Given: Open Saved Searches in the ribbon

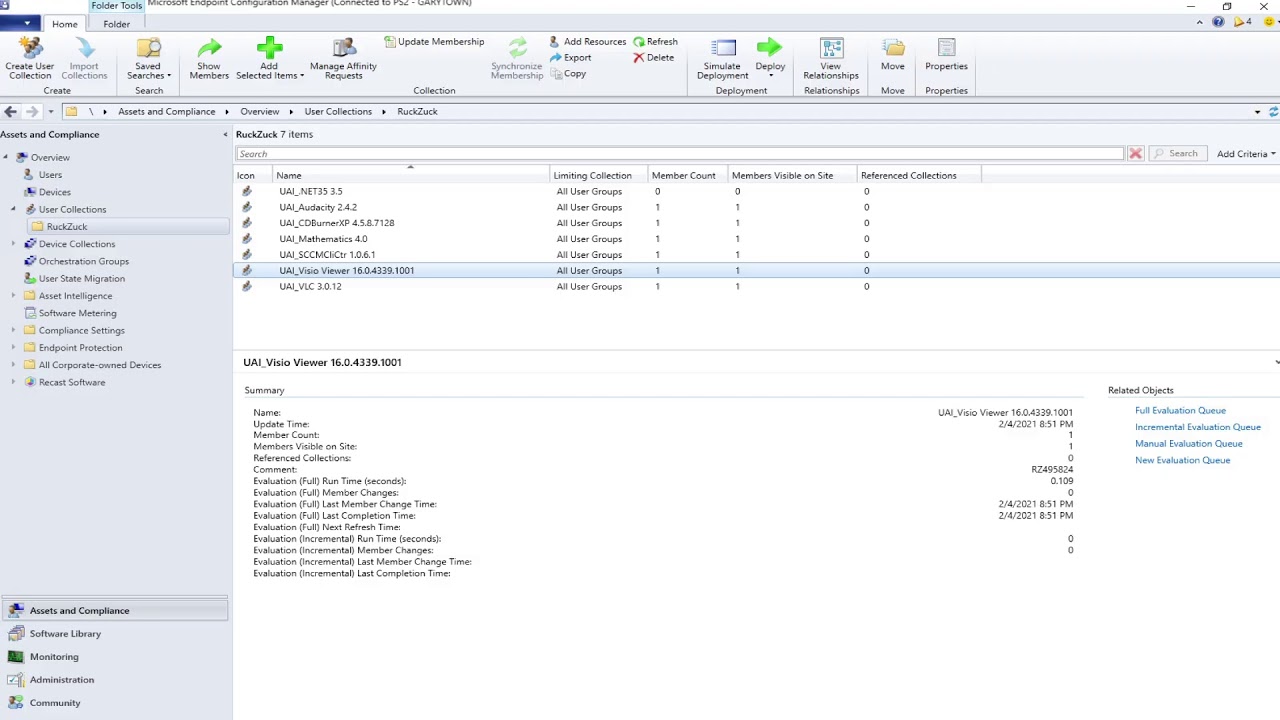Looking at the screenshot, I should click(x=148, y=59).
